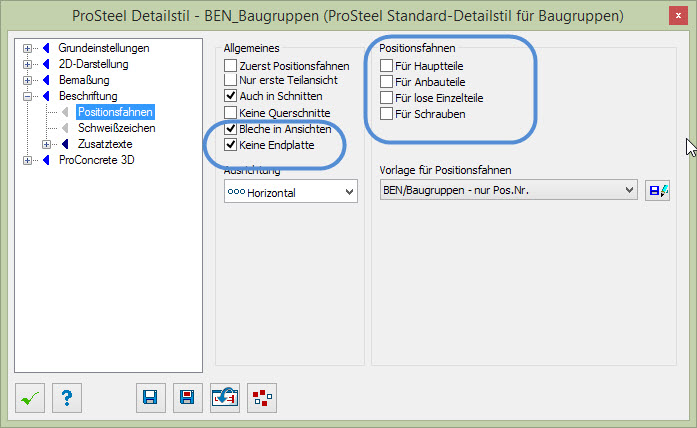The image size is (697, 428).
Task: Click the blue arrow icon beside Grundeinstellungen
Action: pos(46,48)
